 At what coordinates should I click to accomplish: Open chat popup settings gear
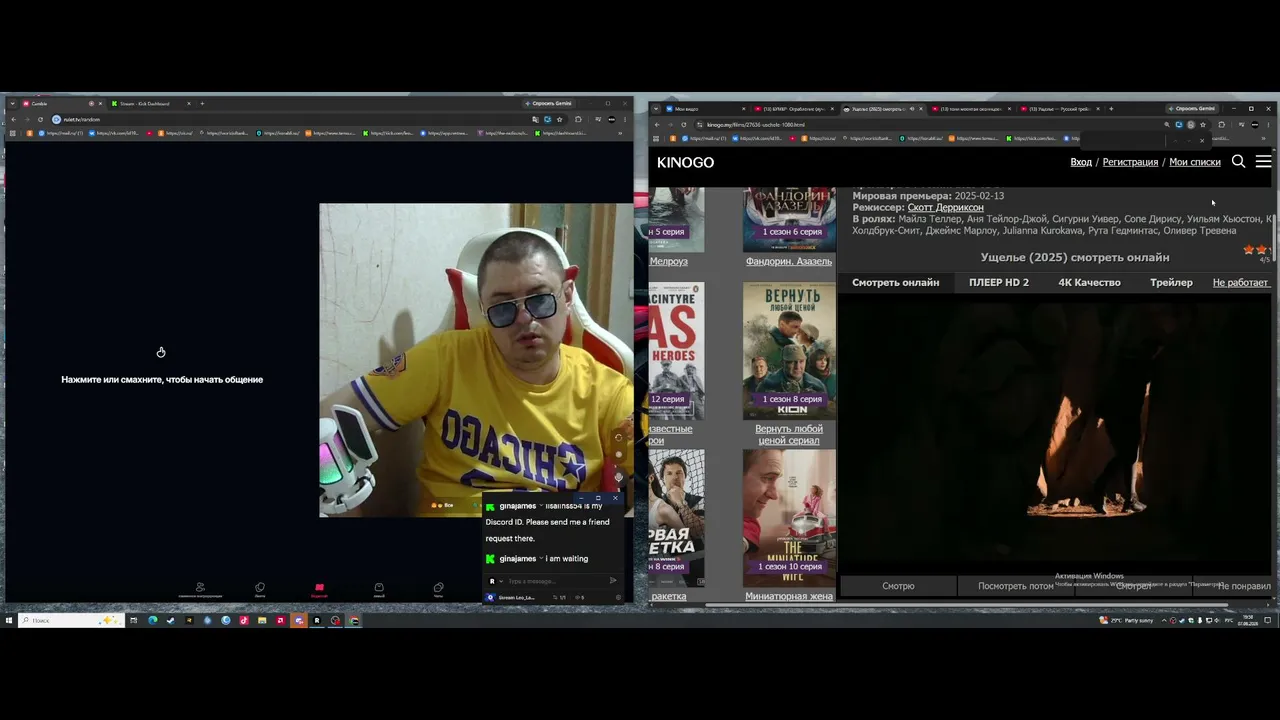[x=619, y=598]
